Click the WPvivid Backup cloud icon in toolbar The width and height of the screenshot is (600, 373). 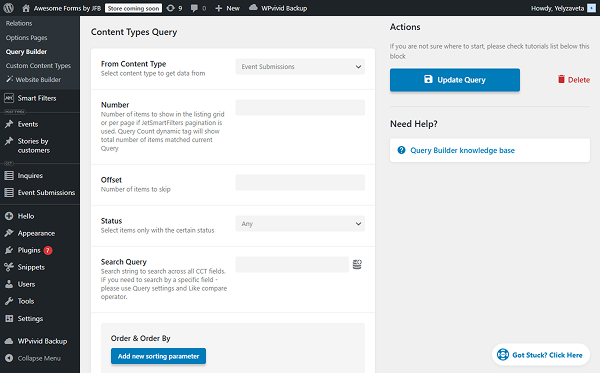(253, 8)
